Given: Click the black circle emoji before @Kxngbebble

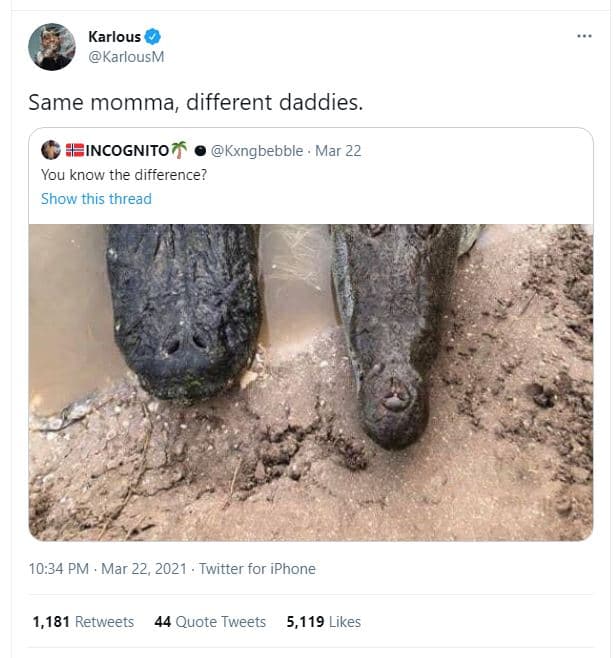Looking at the screenshot, I should click(200, 150).
